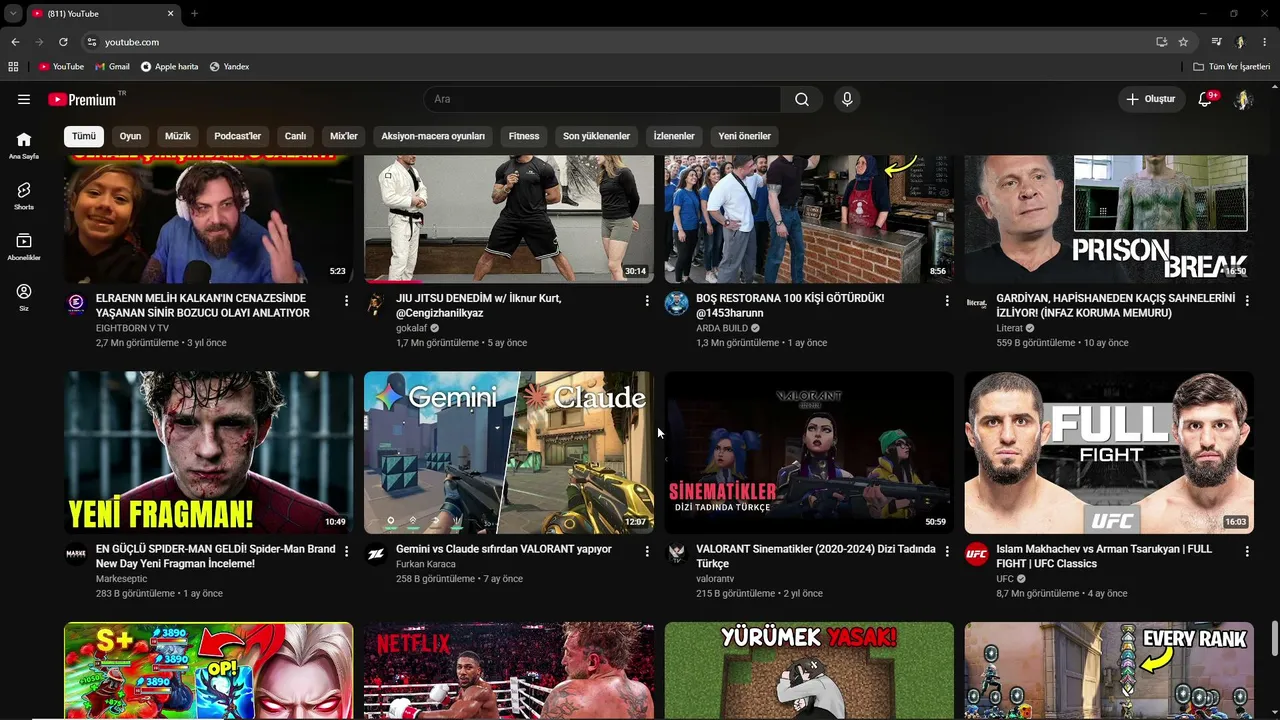Screen dimensions: 1280x720
Task: Click the search magnifier button
Action: 802,99
